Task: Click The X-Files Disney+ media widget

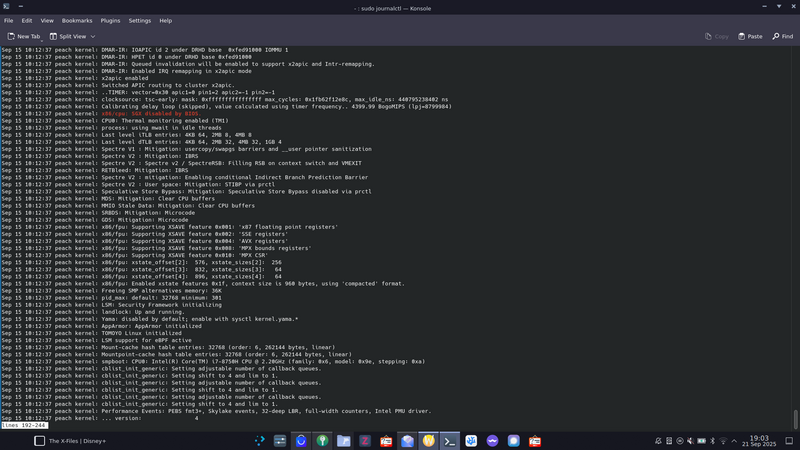Action: coord(70,441)
